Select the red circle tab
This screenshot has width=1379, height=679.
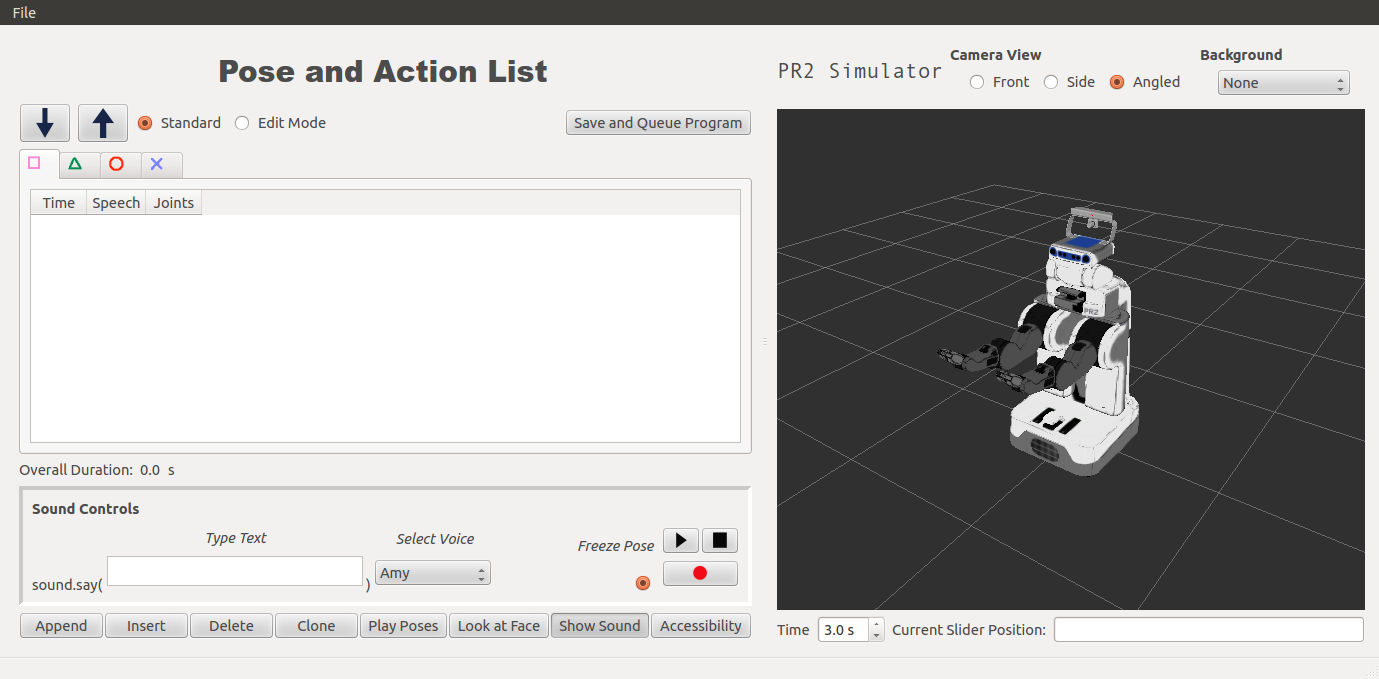point(117,164)
